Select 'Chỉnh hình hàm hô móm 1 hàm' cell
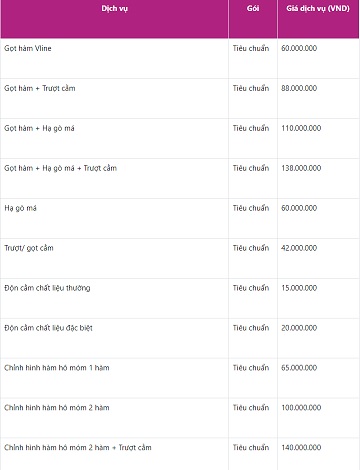Image resolution: width=360 pixels, height=470 pixels. 114,378
